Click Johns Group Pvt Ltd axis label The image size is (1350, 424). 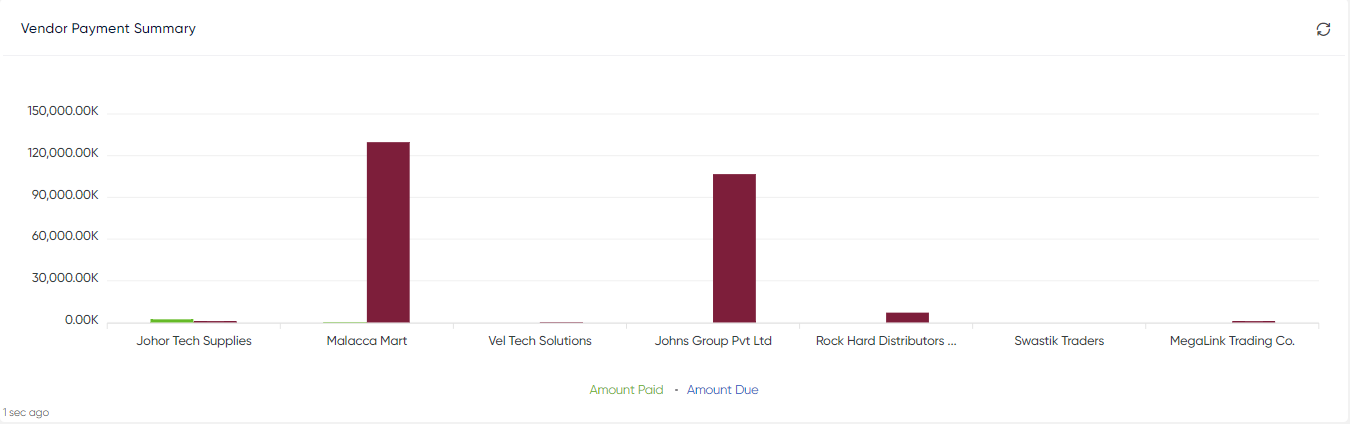(713, 341)
